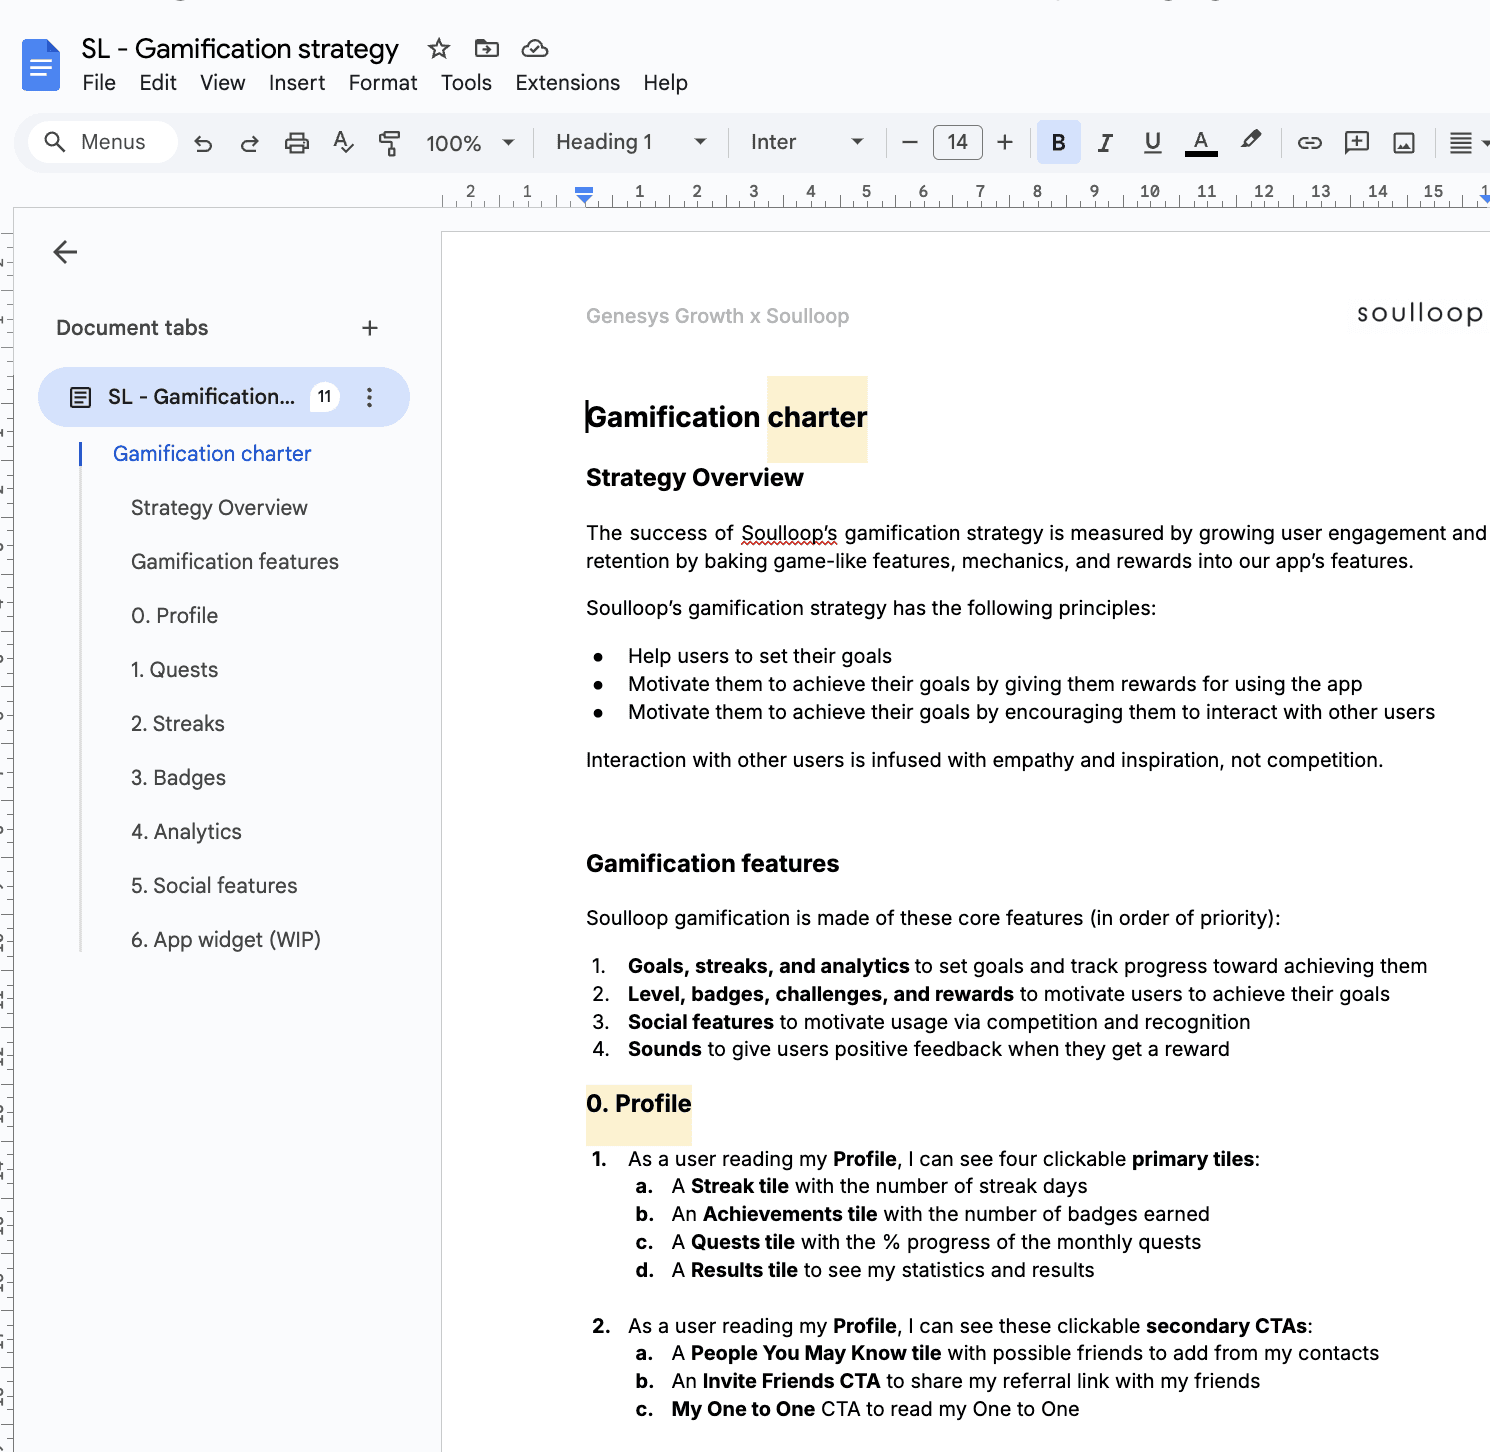Toggle Bold formatting

pos(1059,142)
